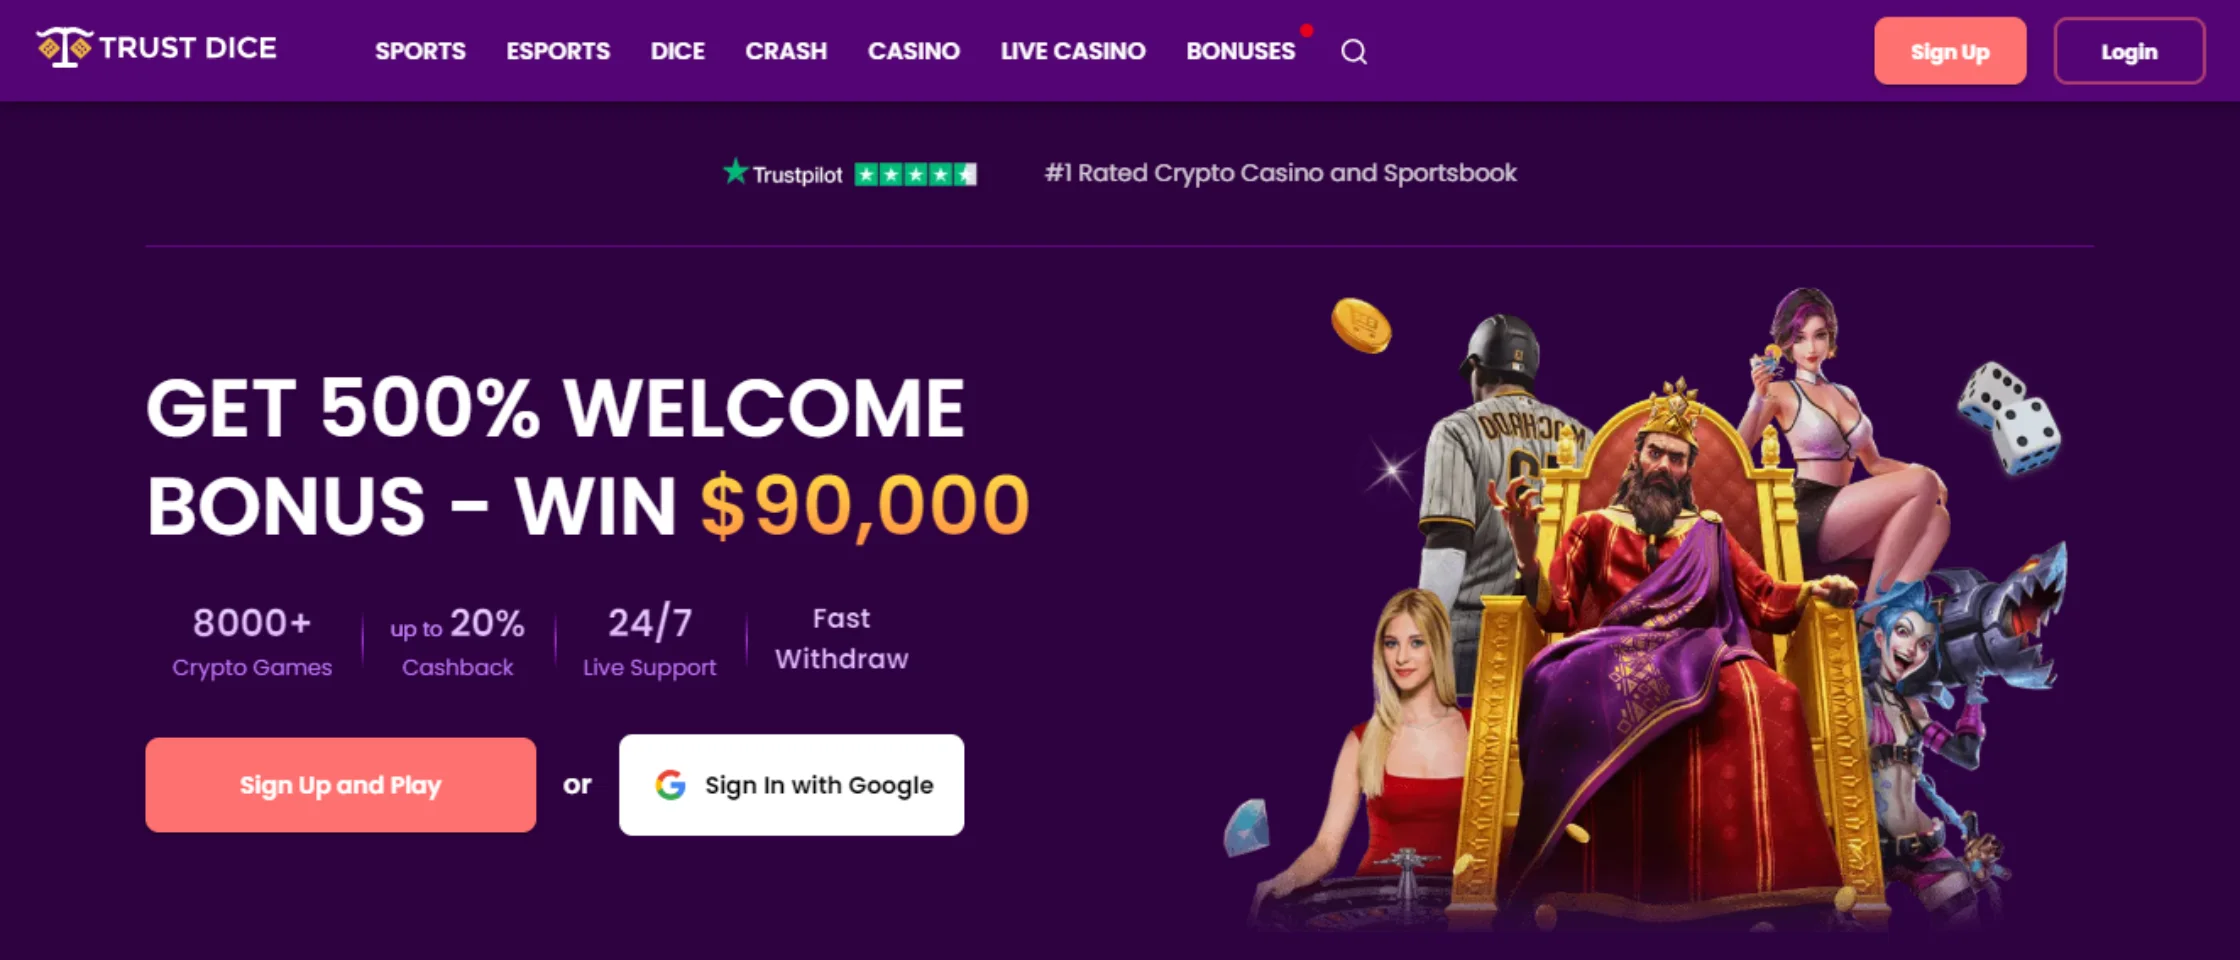Image resolution: width=2240 pixels, height=960 pixels.
Task: Click the Sign Up button in header
Action: tap(1950, 51)
